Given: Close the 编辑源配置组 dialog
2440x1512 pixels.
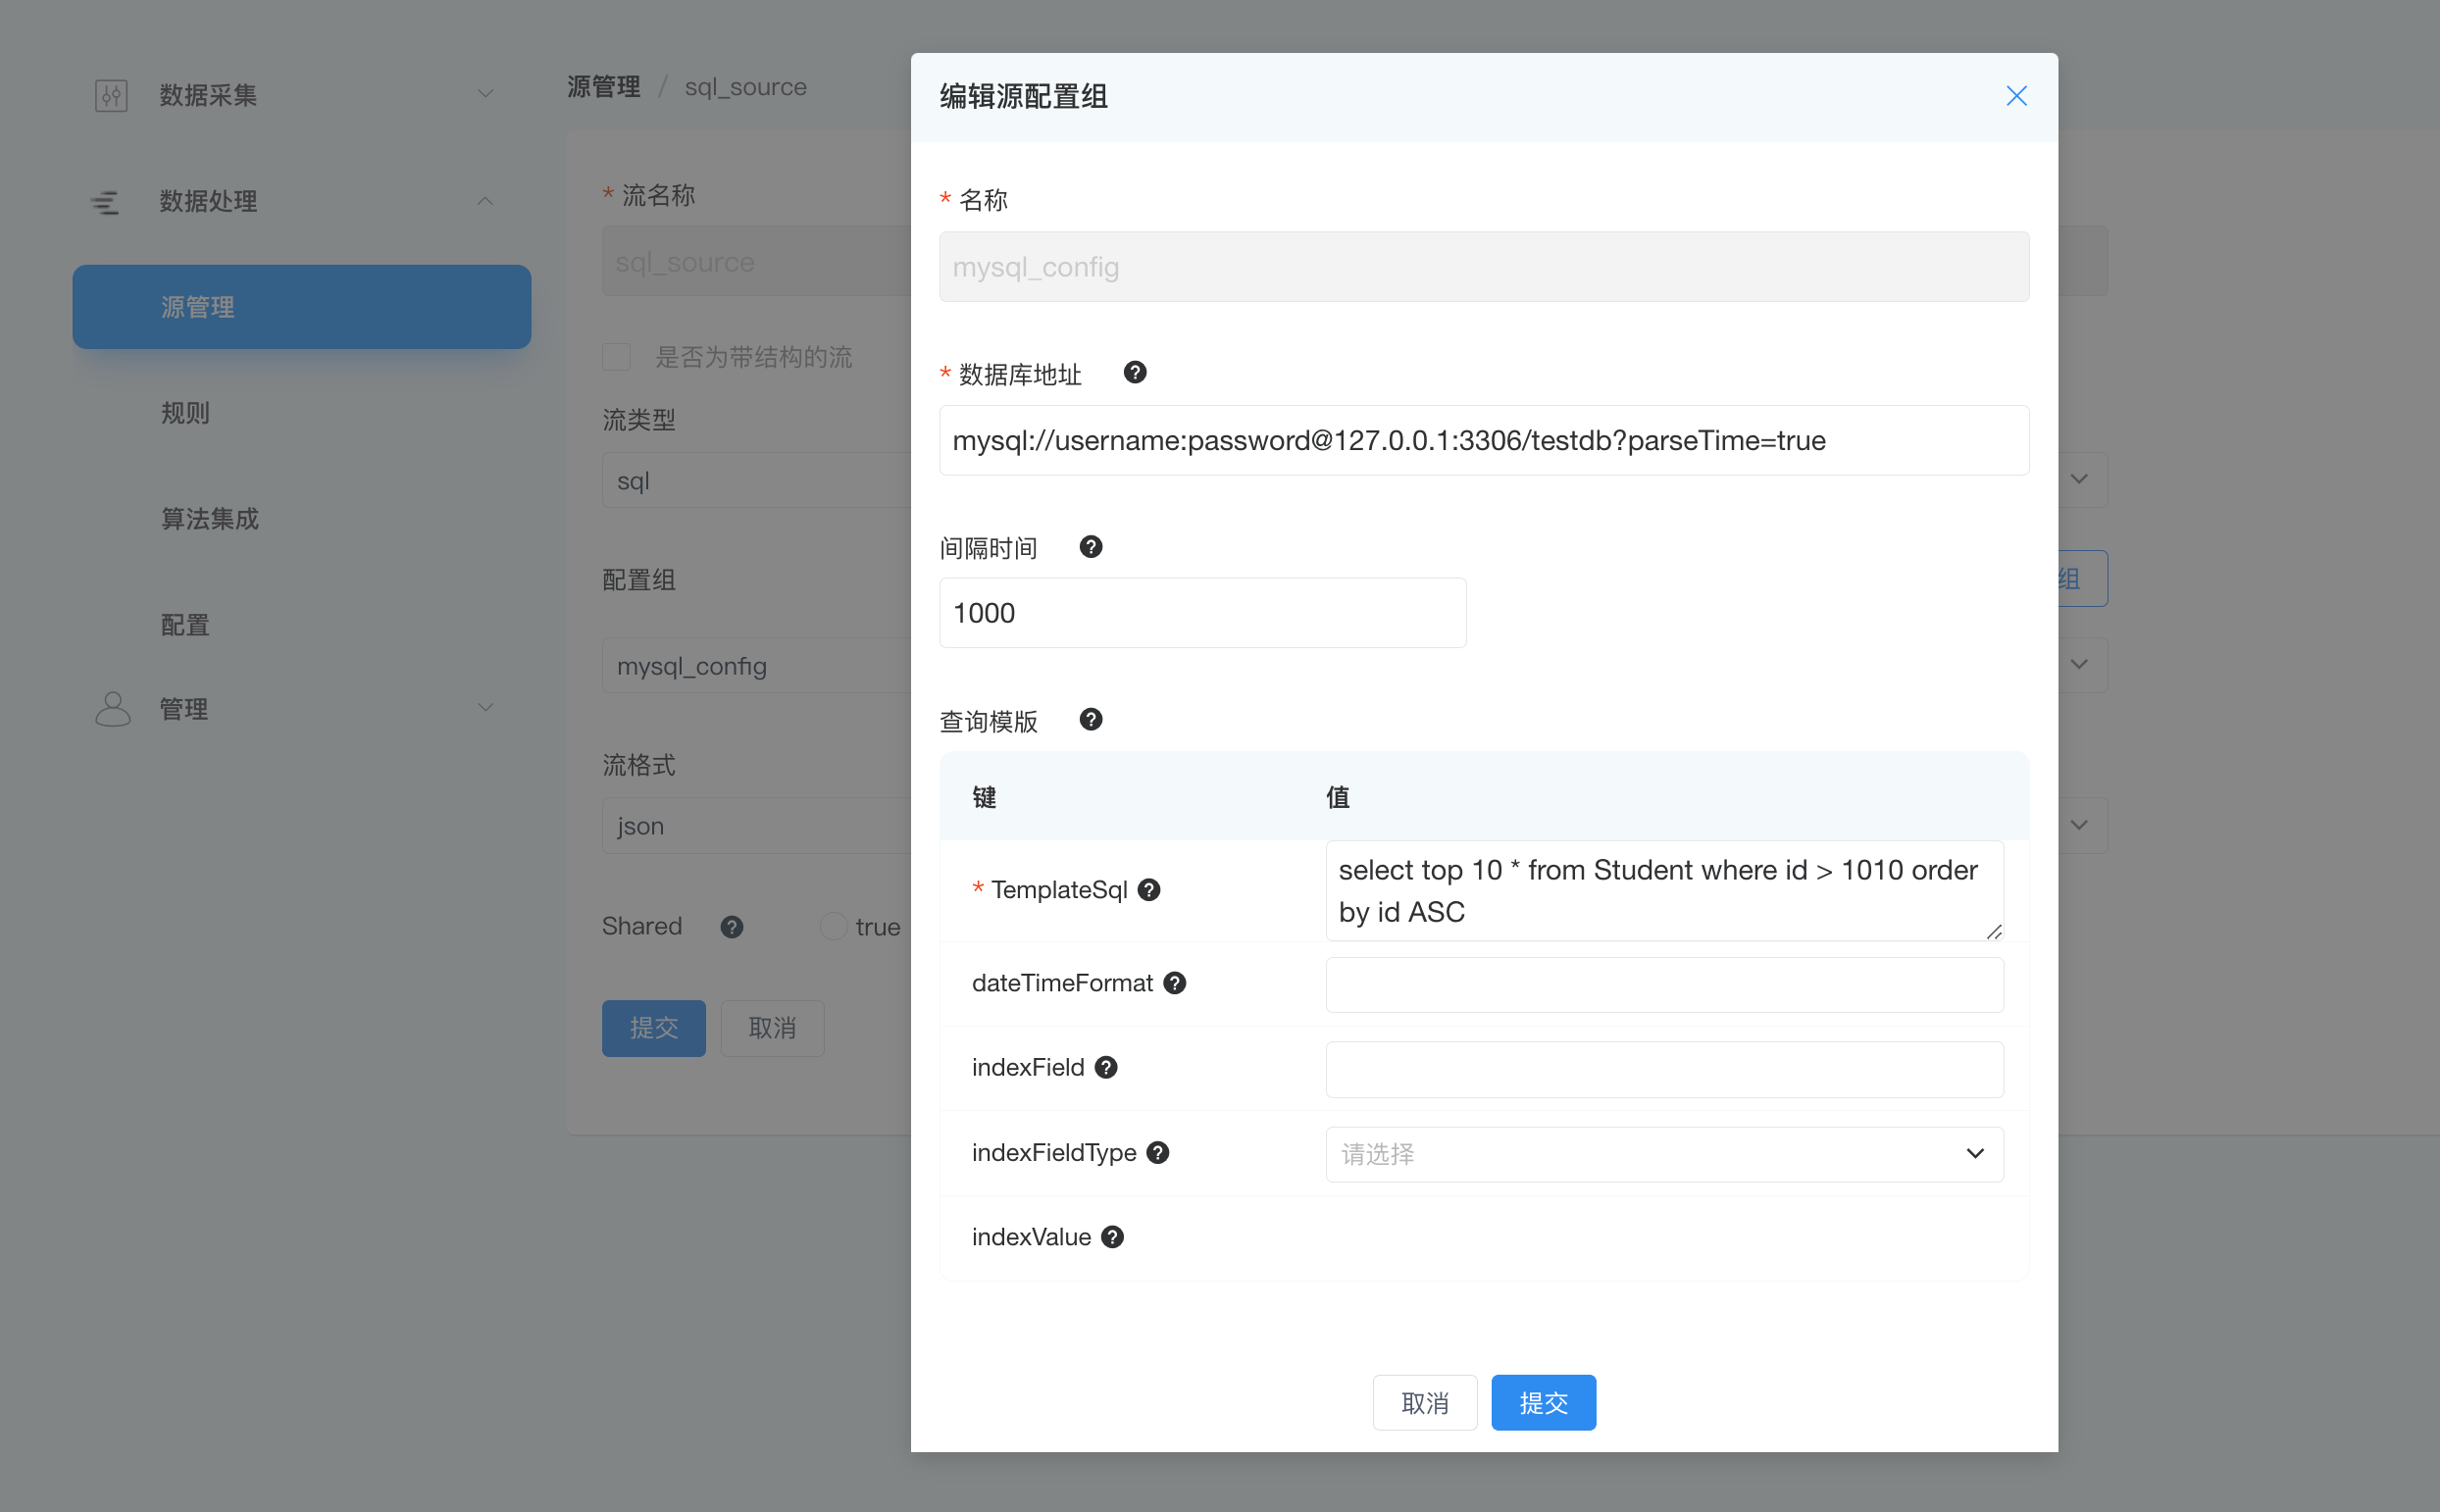Looking at the screenshot, I should pyautogui.click(x=2016, y=96).
